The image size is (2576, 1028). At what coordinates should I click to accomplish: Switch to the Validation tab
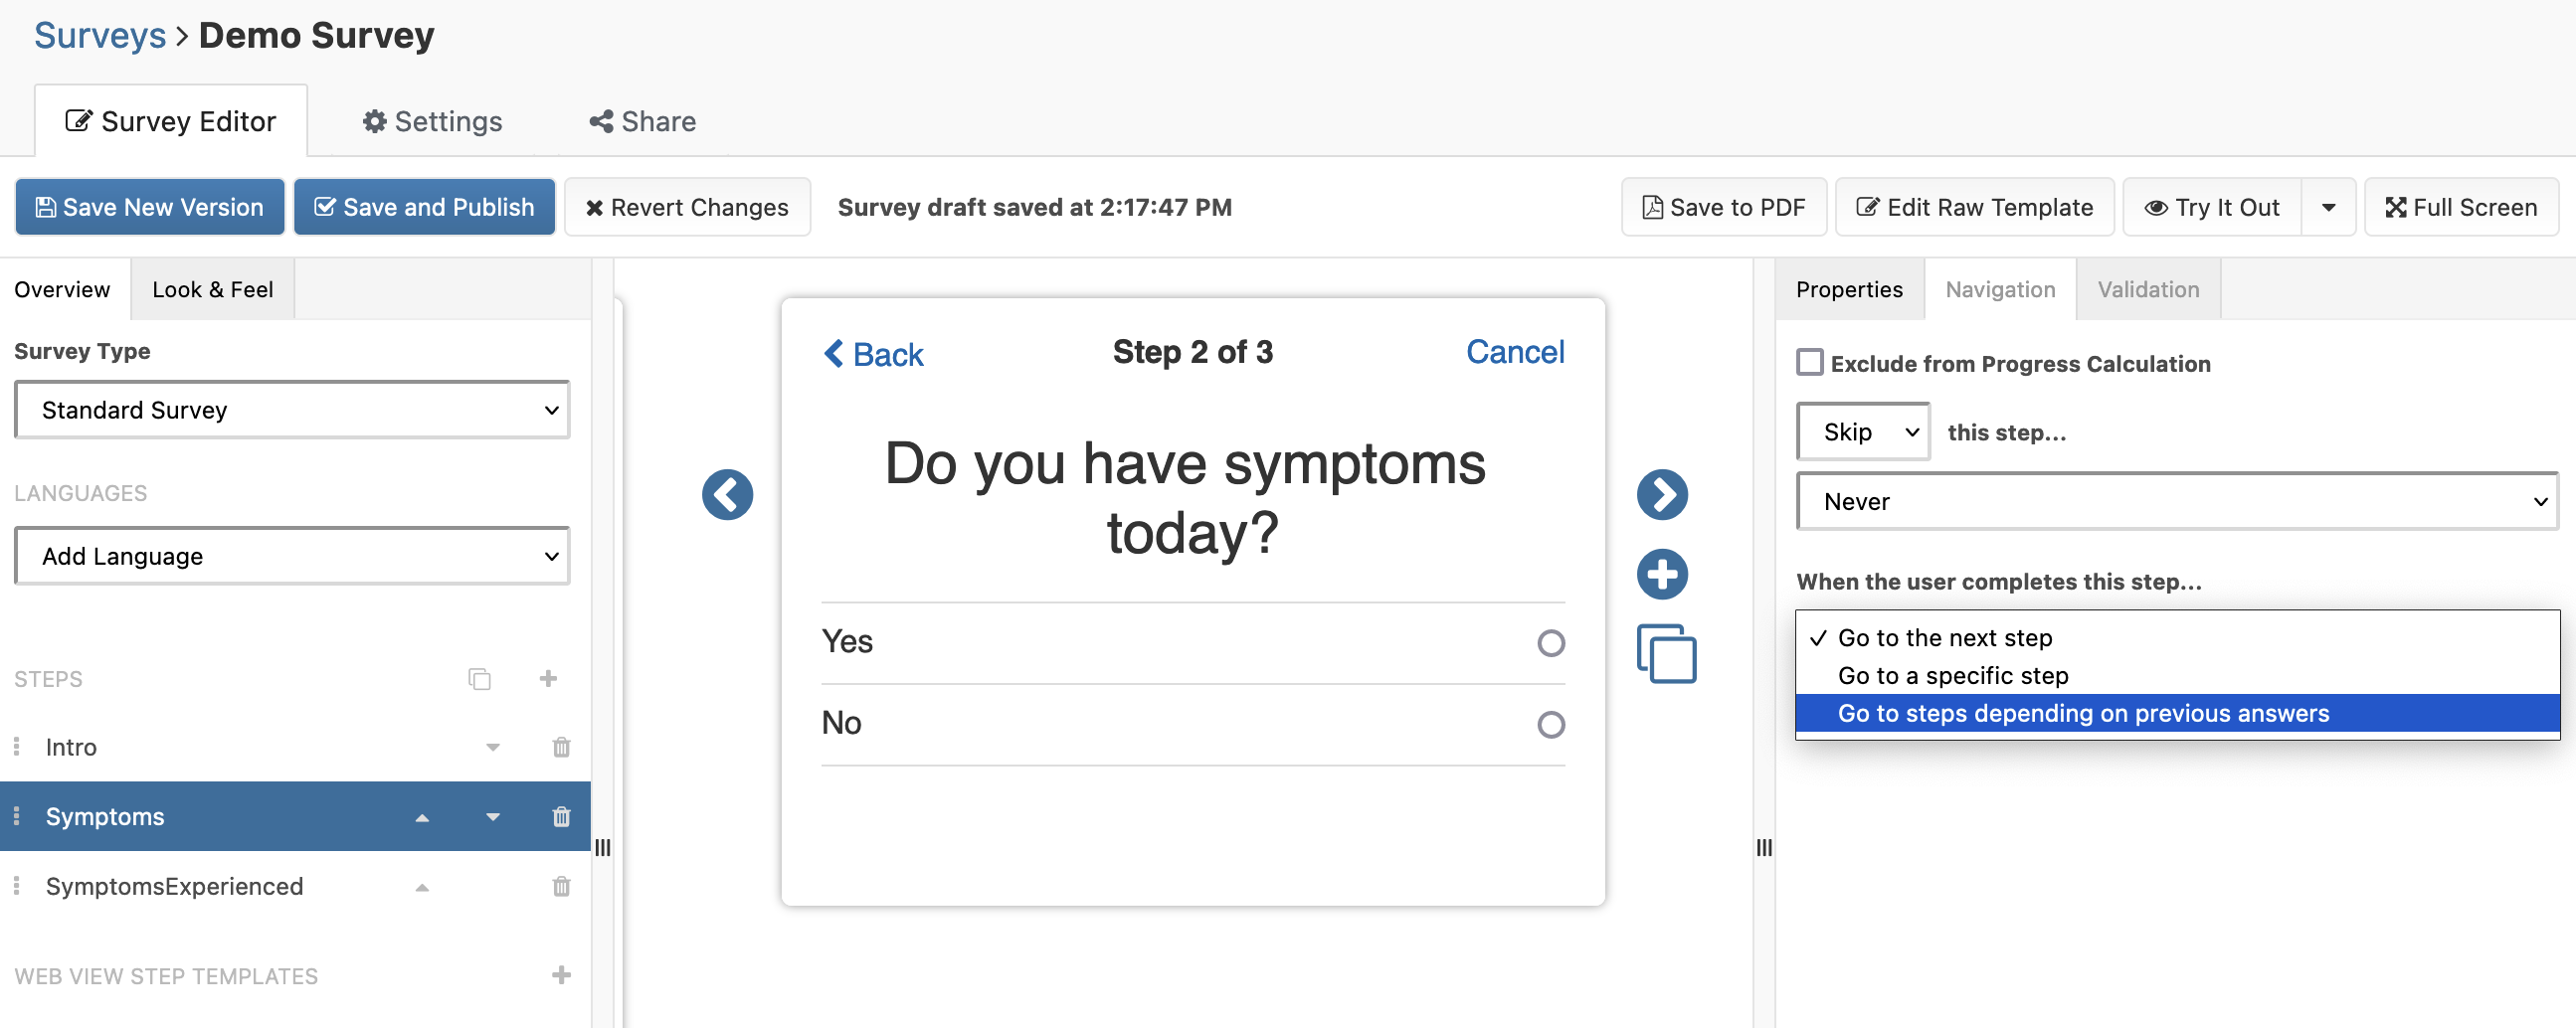click(x=2148, y=290)
